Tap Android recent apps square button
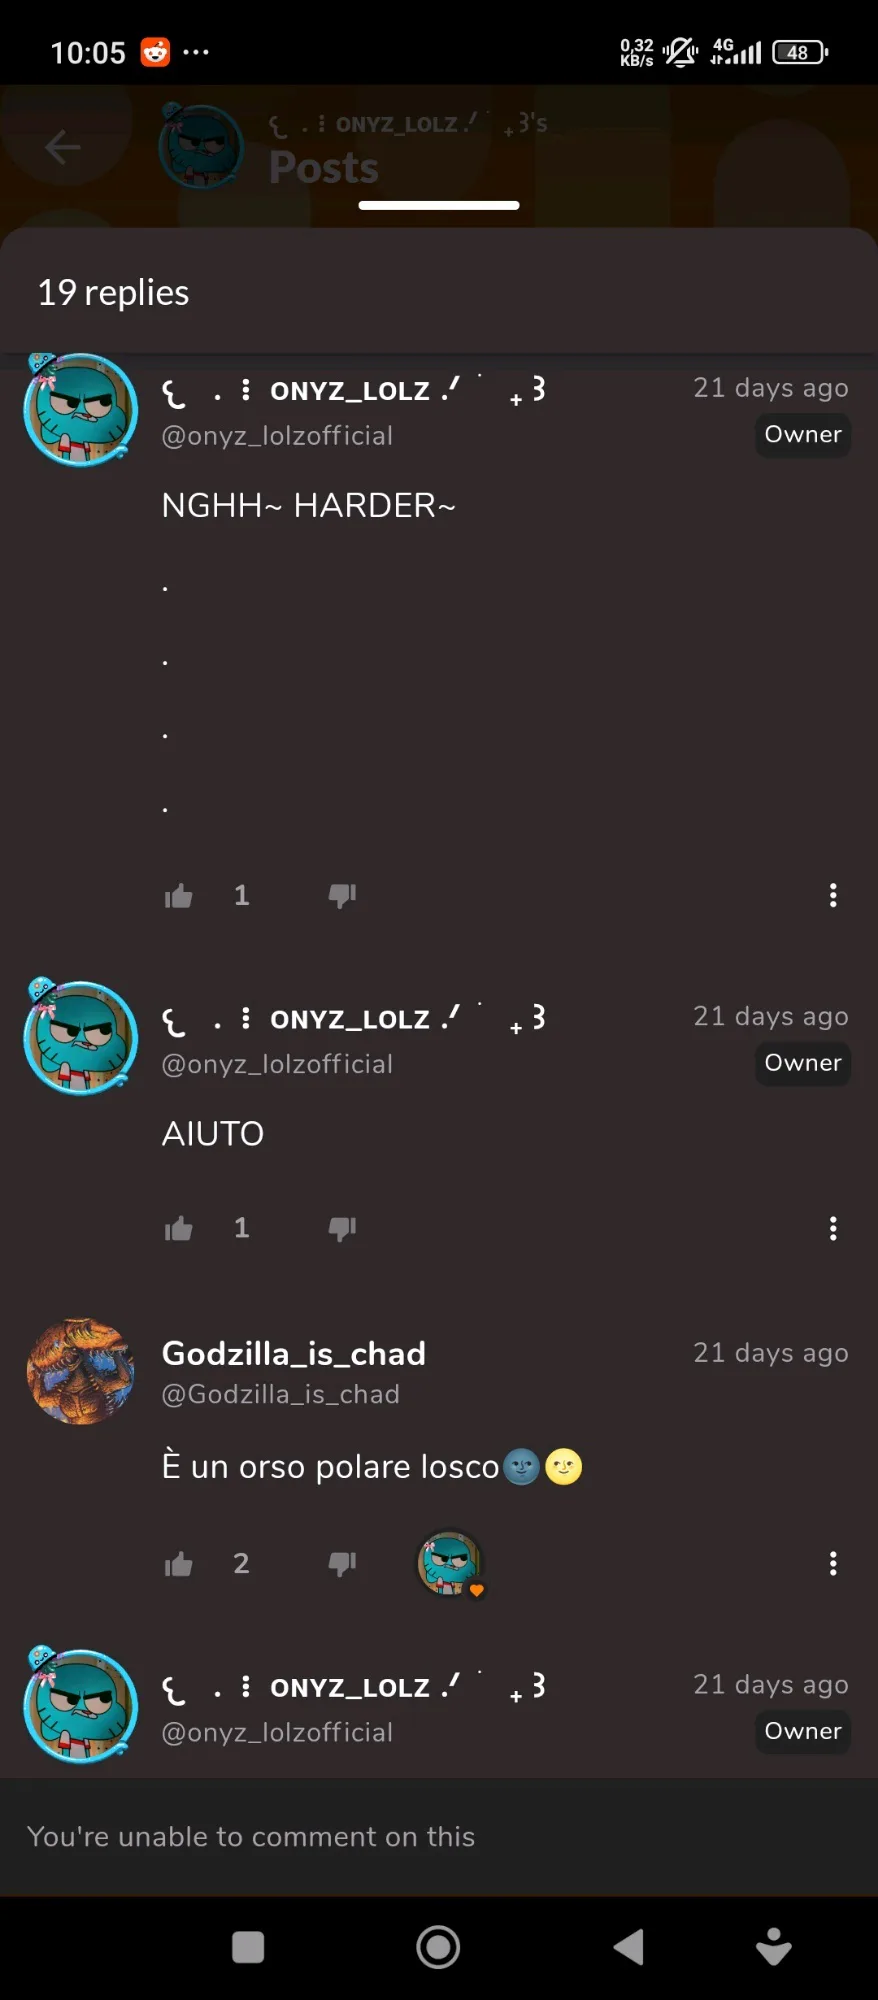 click(x=248, y=1947)
